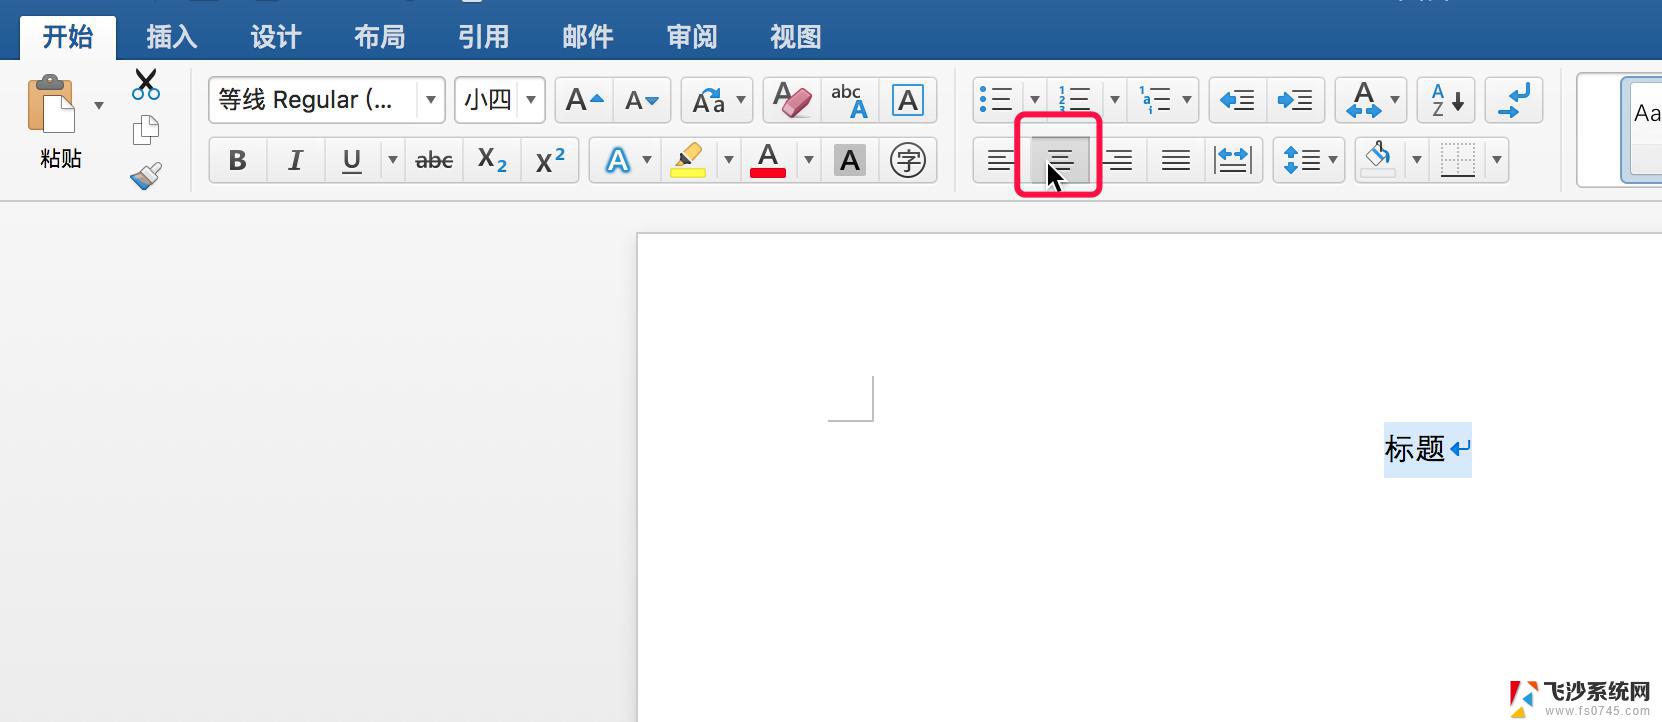
Task: Click the Cut scissors icon
Action: tap(146, 85)
